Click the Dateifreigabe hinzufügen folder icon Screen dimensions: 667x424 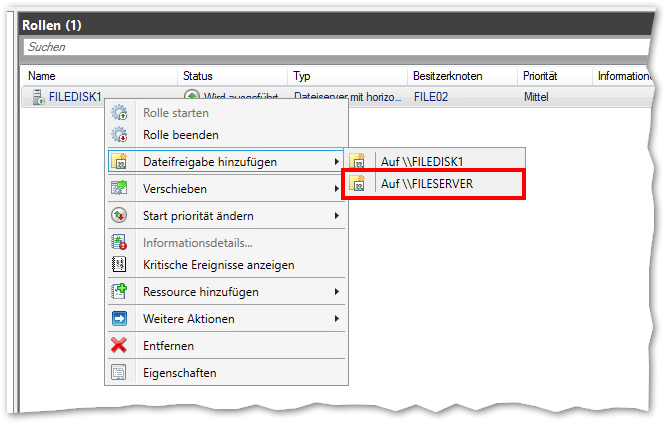click(120, 161)
